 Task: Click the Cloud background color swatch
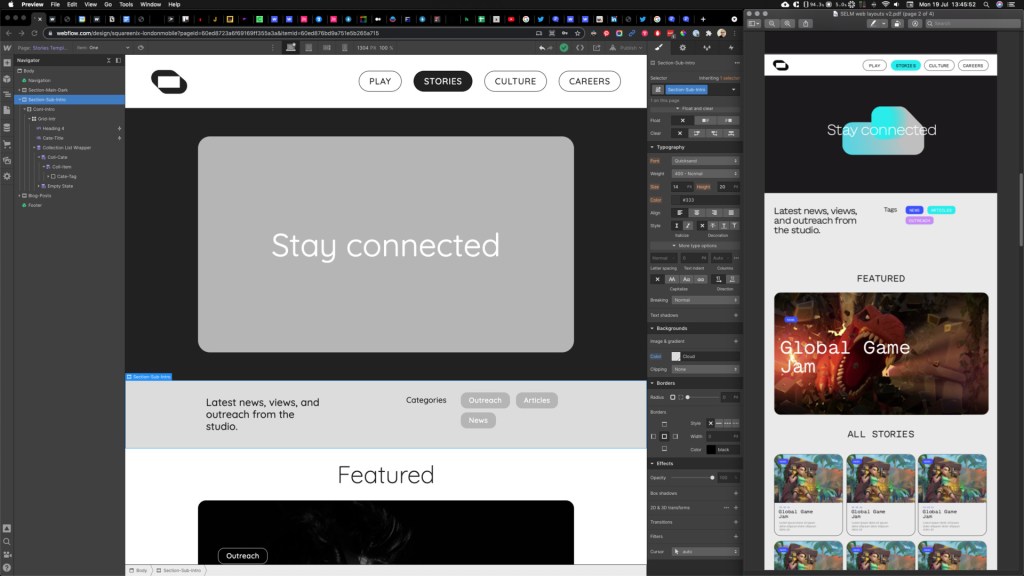coord(676,356)
